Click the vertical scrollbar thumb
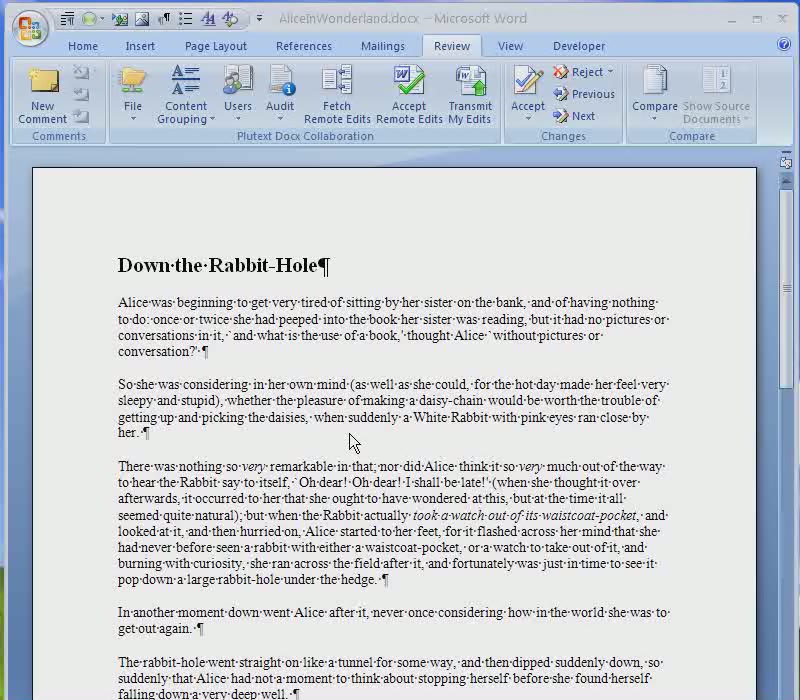This screenshot has width=800, height=700. [x=786, y=288]
